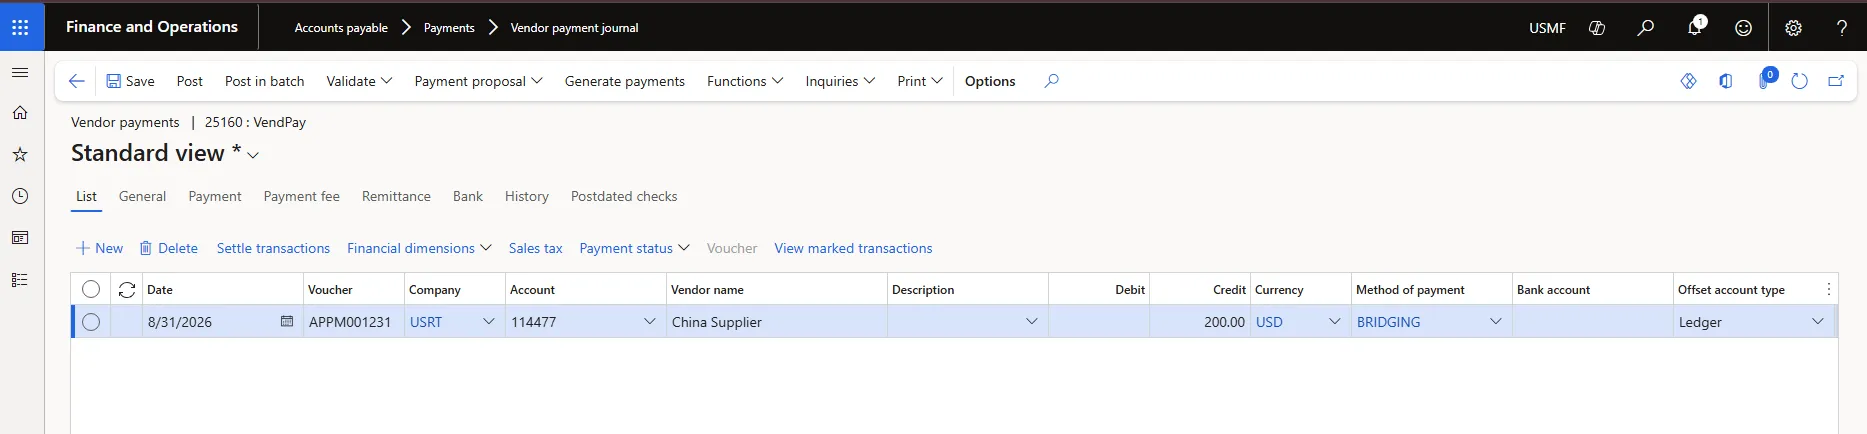The height and width of the screenshot is (434, 1867).
Task: Switch to the Remittance tab
Action: (x=396, y=196)
